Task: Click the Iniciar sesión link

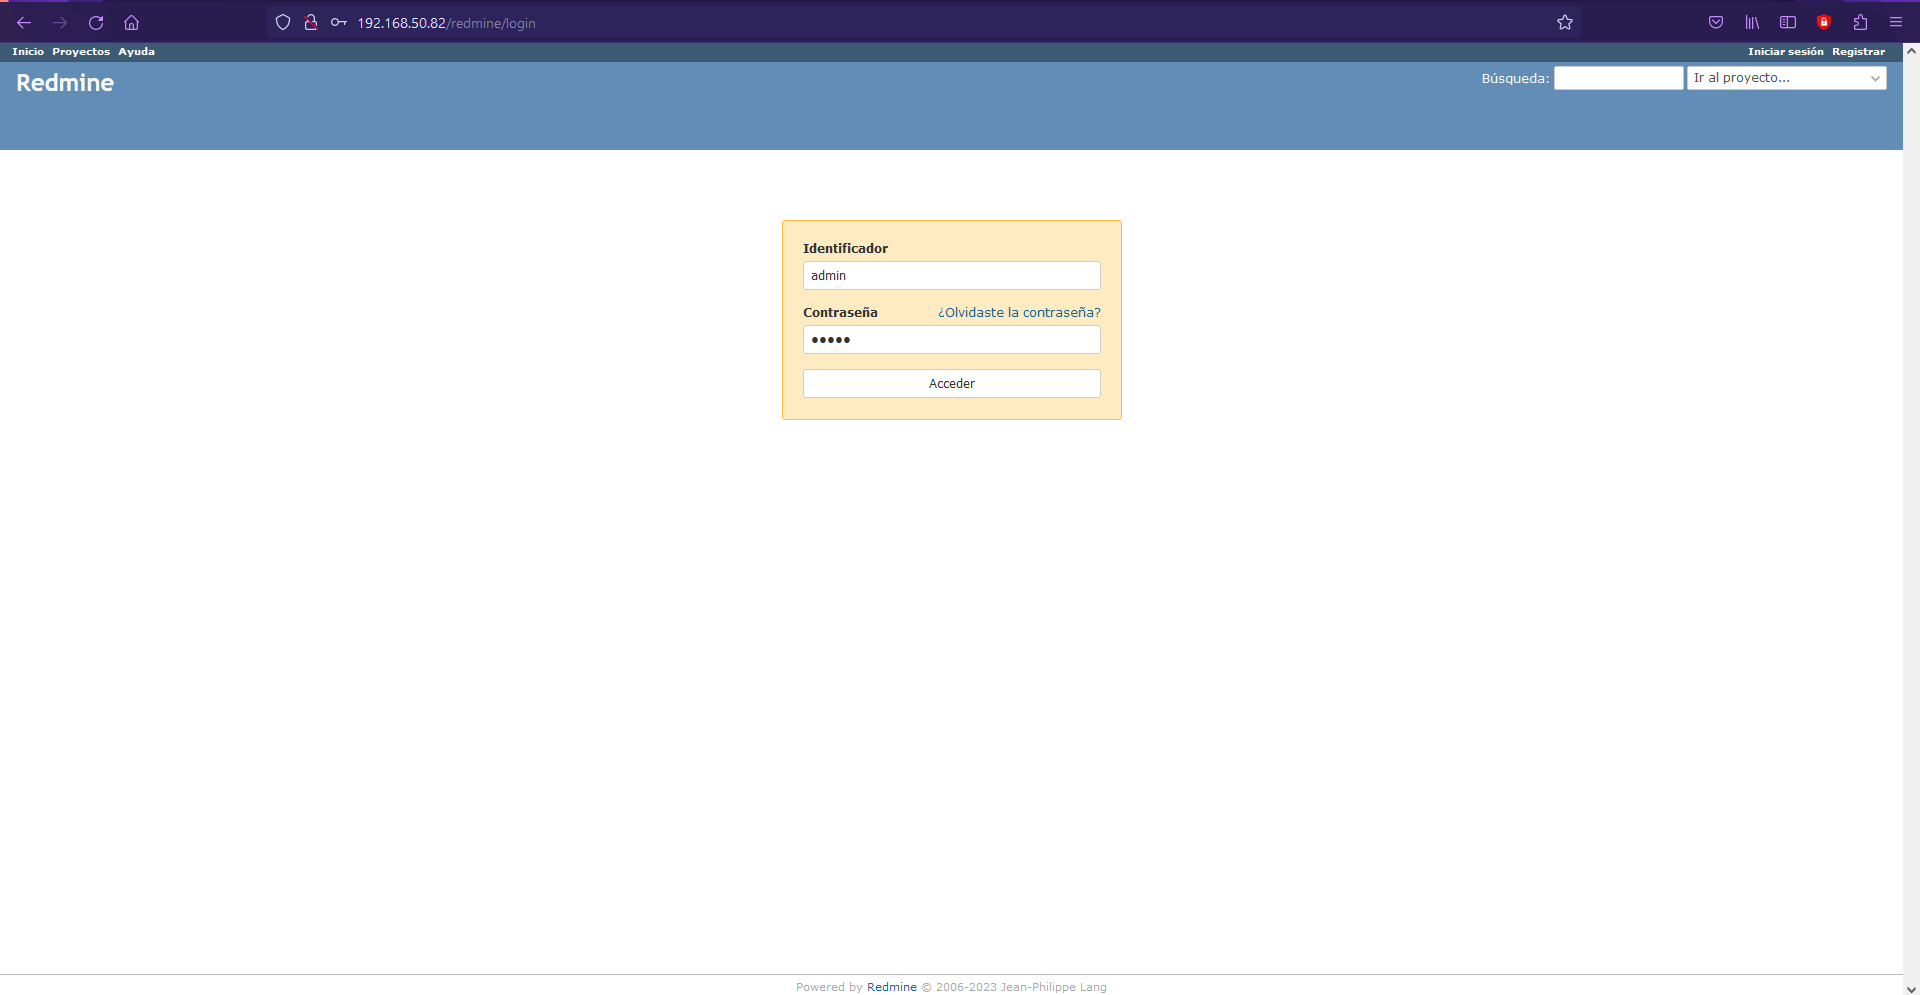Action: coord(1785,51)
